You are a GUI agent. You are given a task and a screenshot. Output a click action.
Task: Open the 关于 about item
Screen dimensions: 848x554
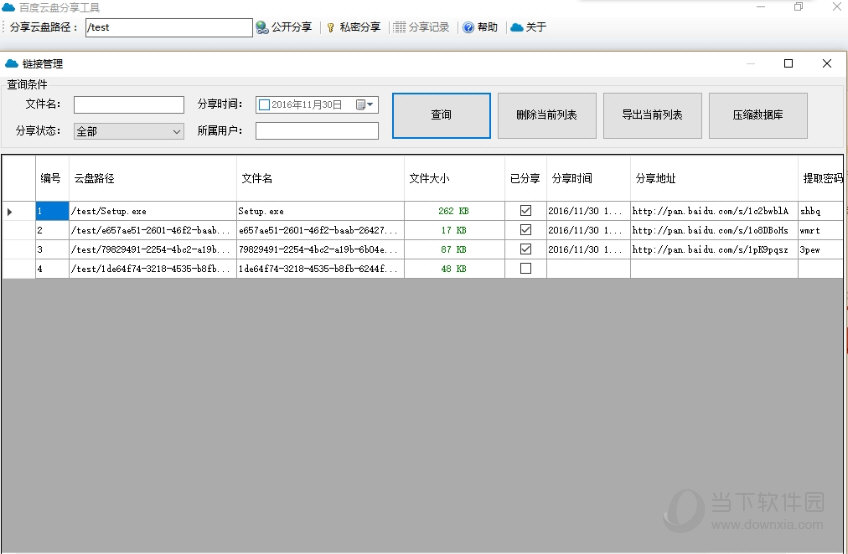pyautogui.click(x=528, y=27)
